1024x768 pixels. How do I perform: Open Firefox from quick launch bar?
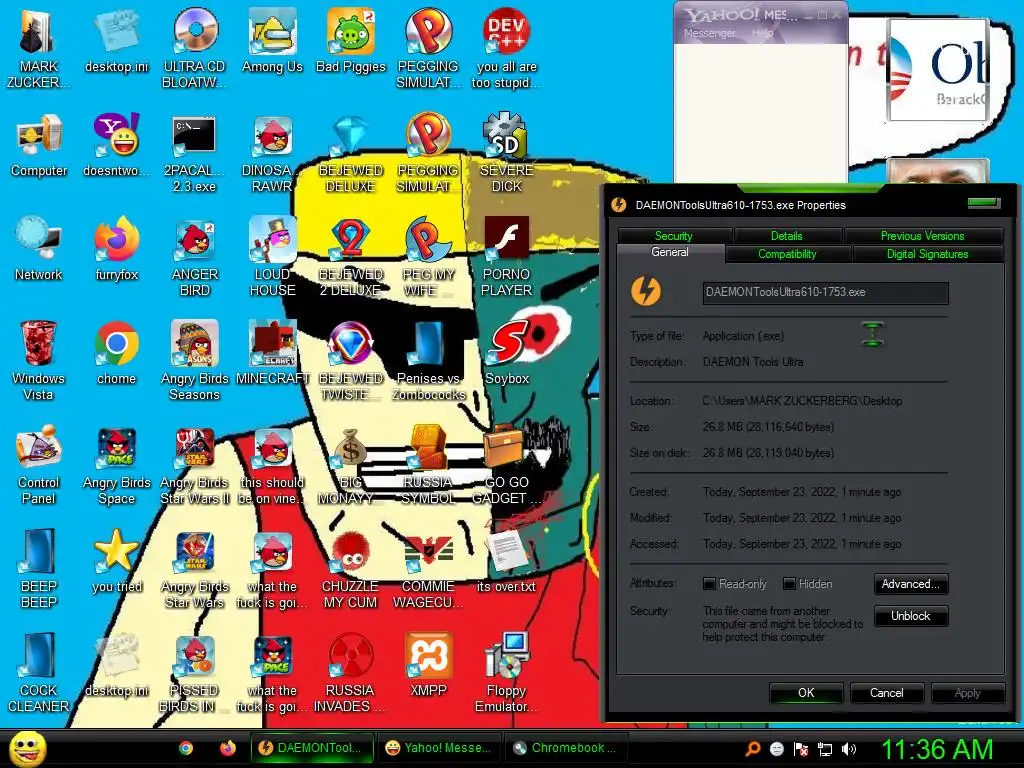point(227,748)
